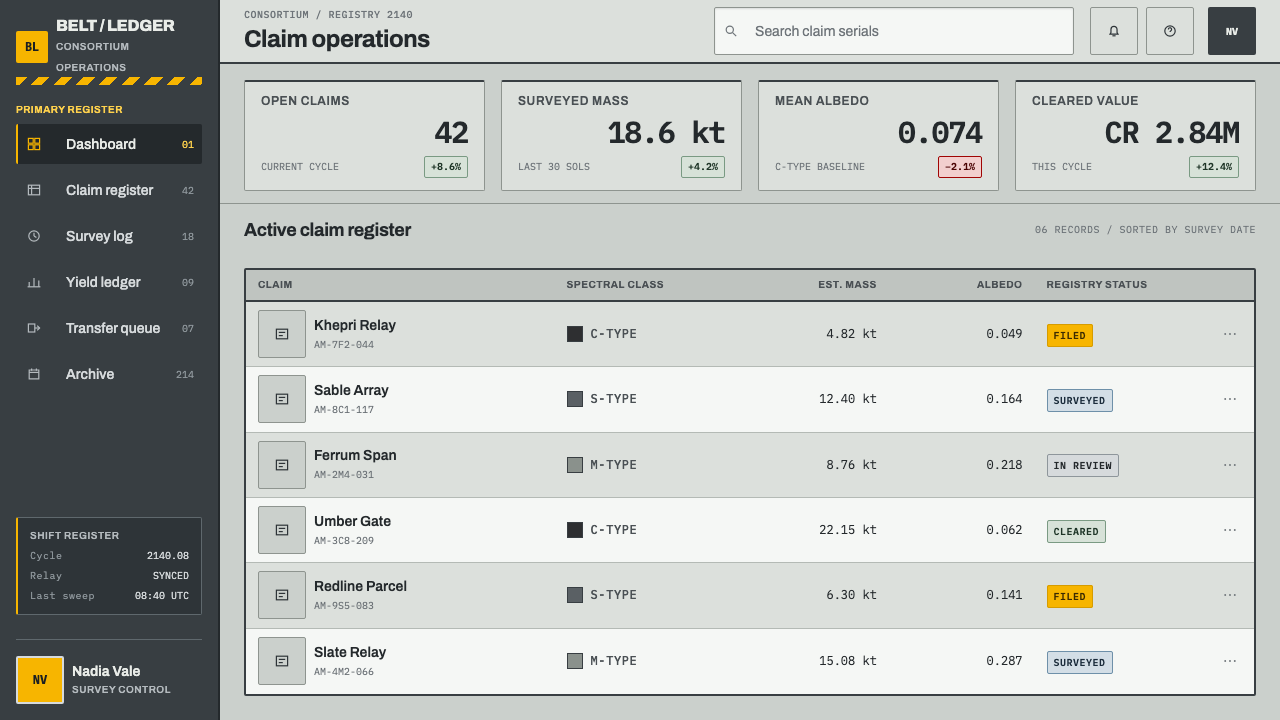
Task: Click the help question mark icon
Action: click(x=1170, y=31)
